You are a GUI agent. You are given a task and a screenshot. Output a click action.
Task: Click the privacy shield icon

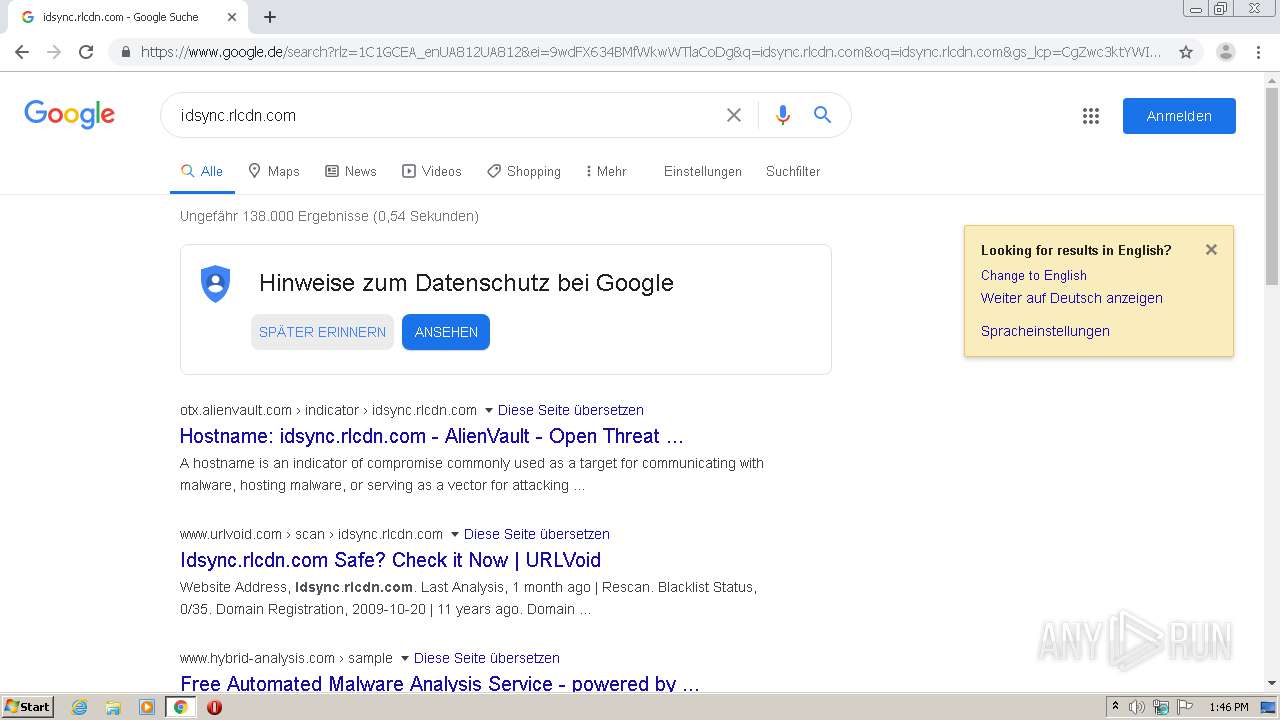click(x=216, y=284)
